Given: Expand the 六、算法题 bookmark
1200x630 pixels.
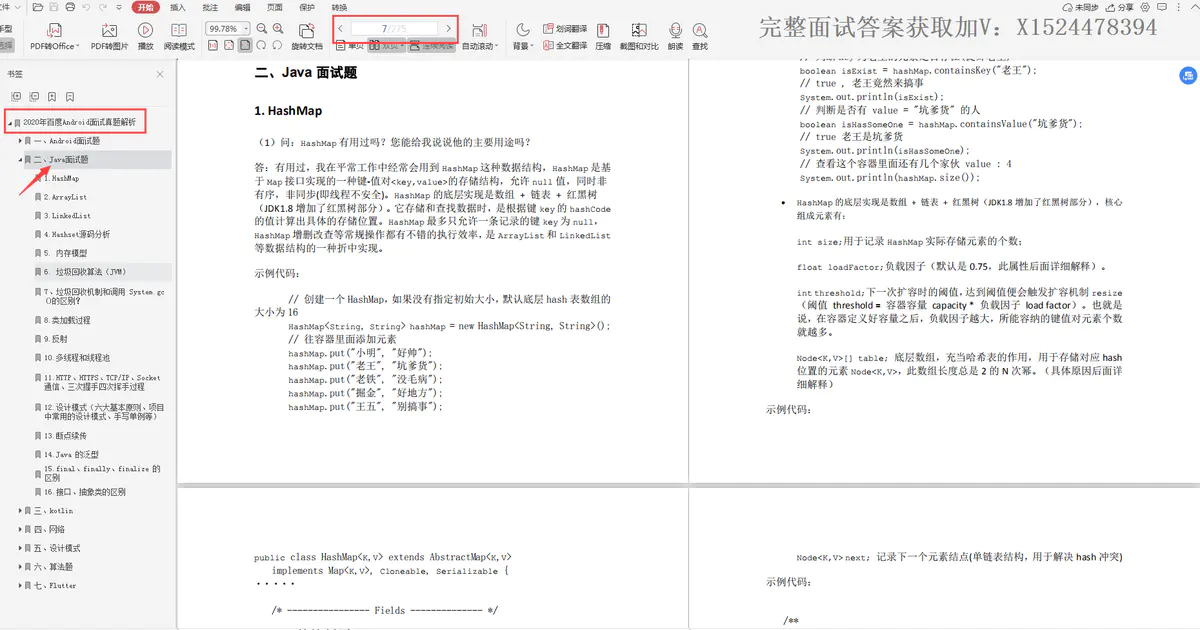Looking at the screenshot, I should [21, 567].
